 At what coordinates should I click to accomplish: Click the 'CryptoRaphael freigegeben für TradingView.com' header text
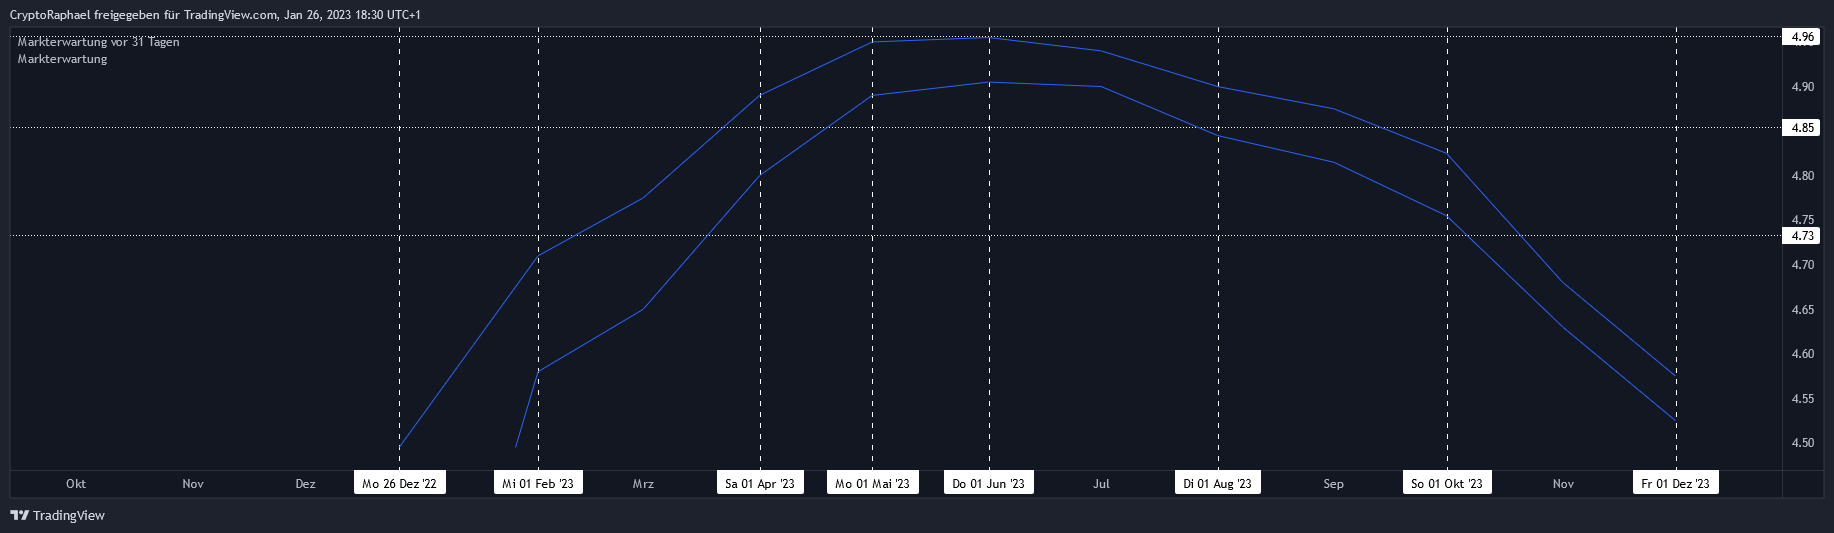tap(143, 15)
